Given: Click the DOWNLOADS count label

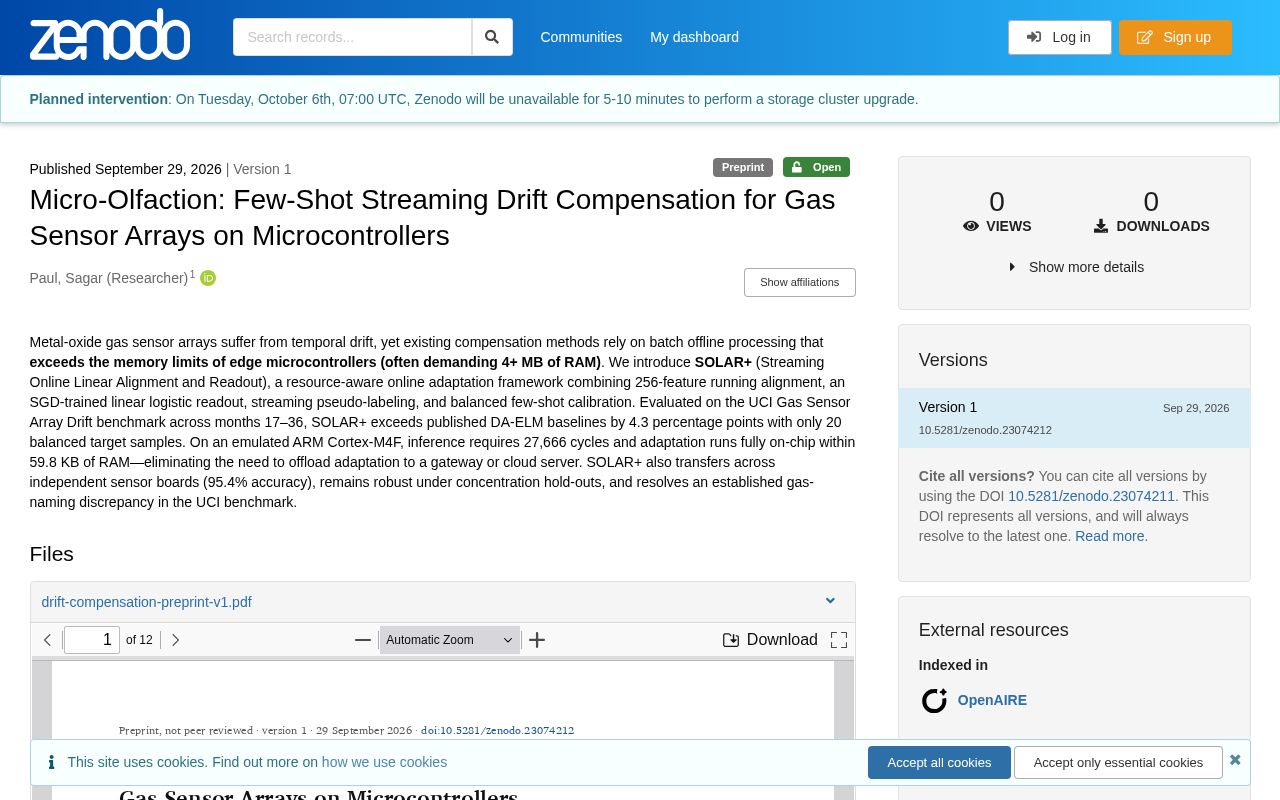Looking at the screenshot, I should [x=1152, y=226].
